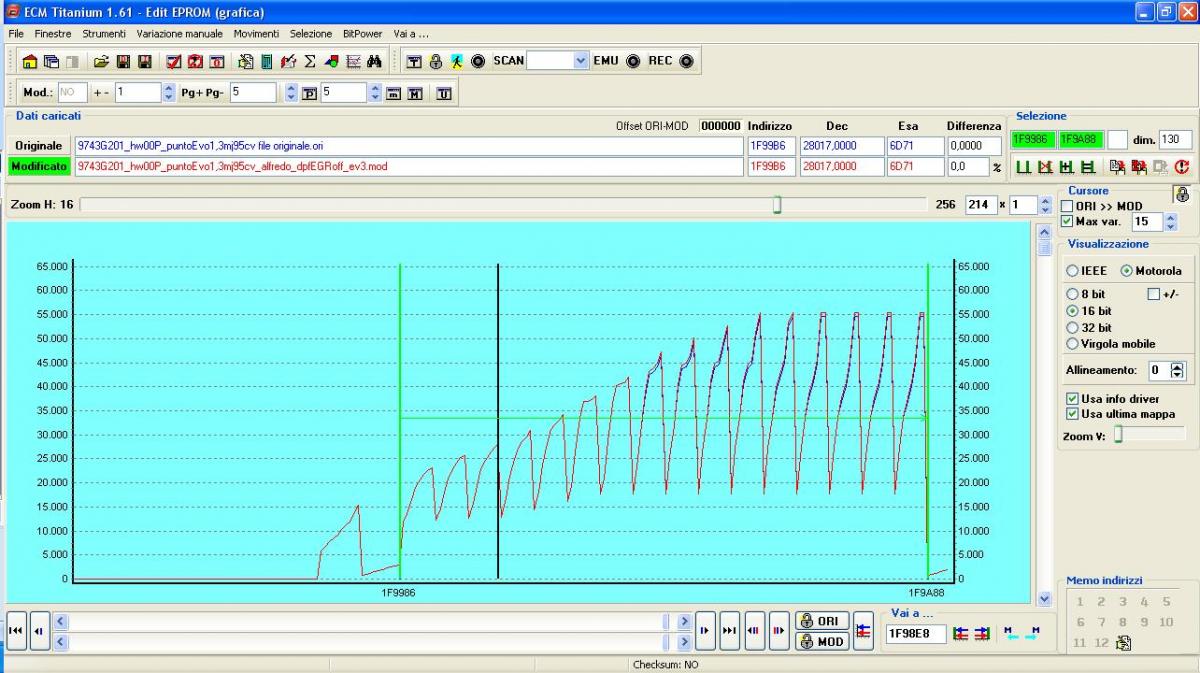The width and height of the screenshot is (1200, 673).
Task: Select the Motorola radio button
Action: click(1127, 271)
